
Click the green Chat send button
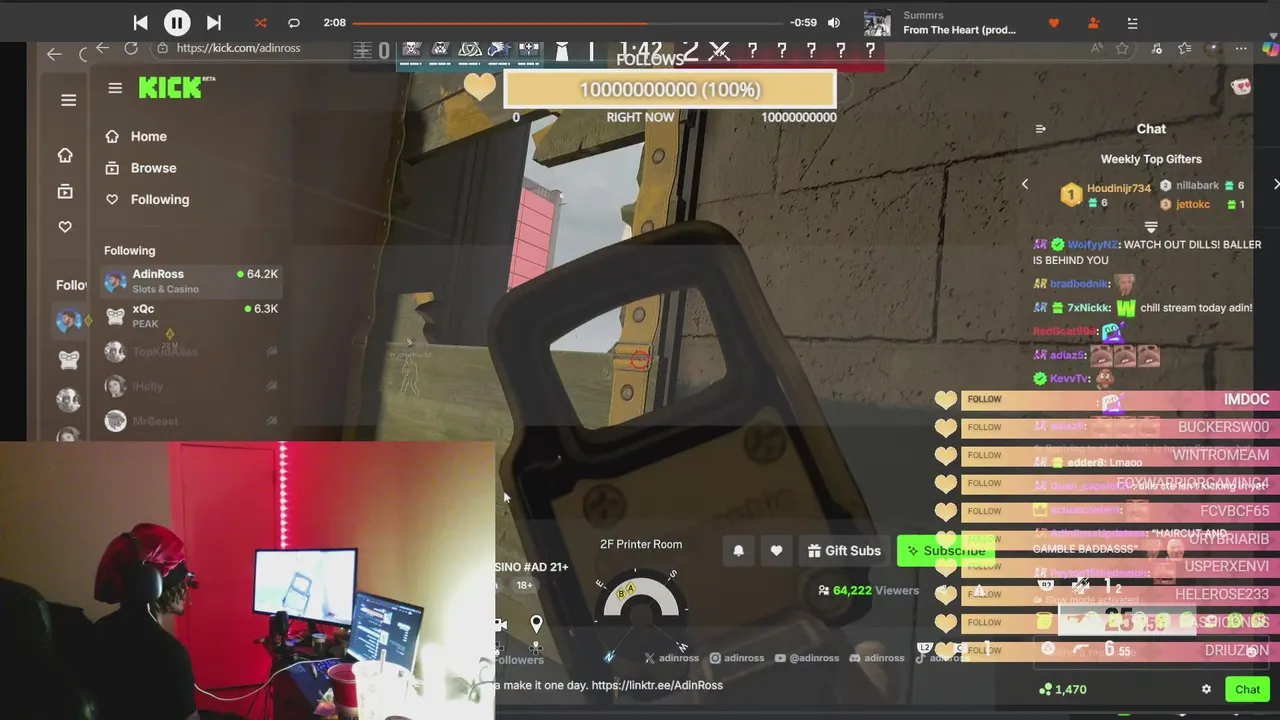point(1247,689)
